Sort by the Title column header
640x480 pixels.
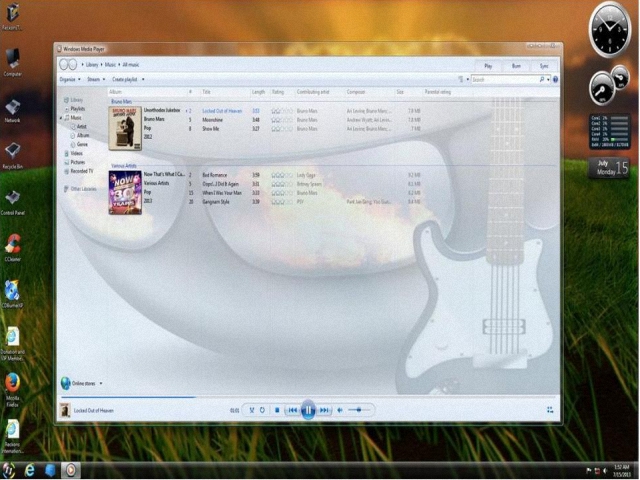point(207,92)
